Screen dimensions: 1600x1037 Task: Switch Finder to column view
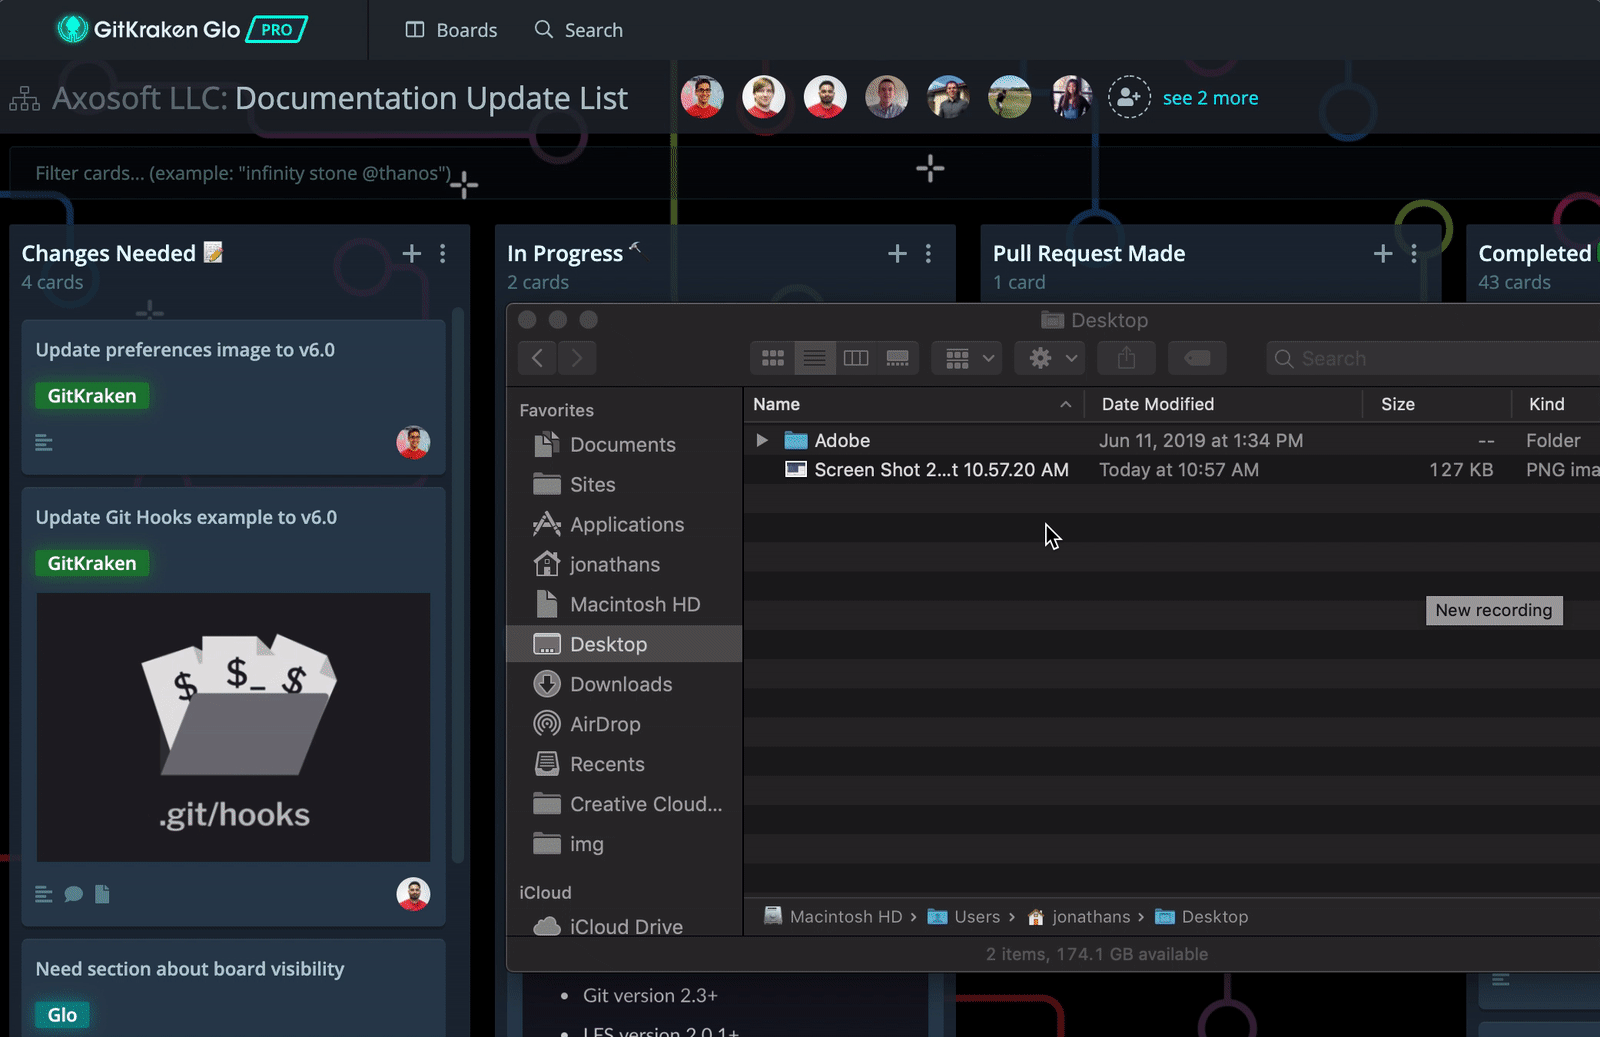[x=856, y=358]
